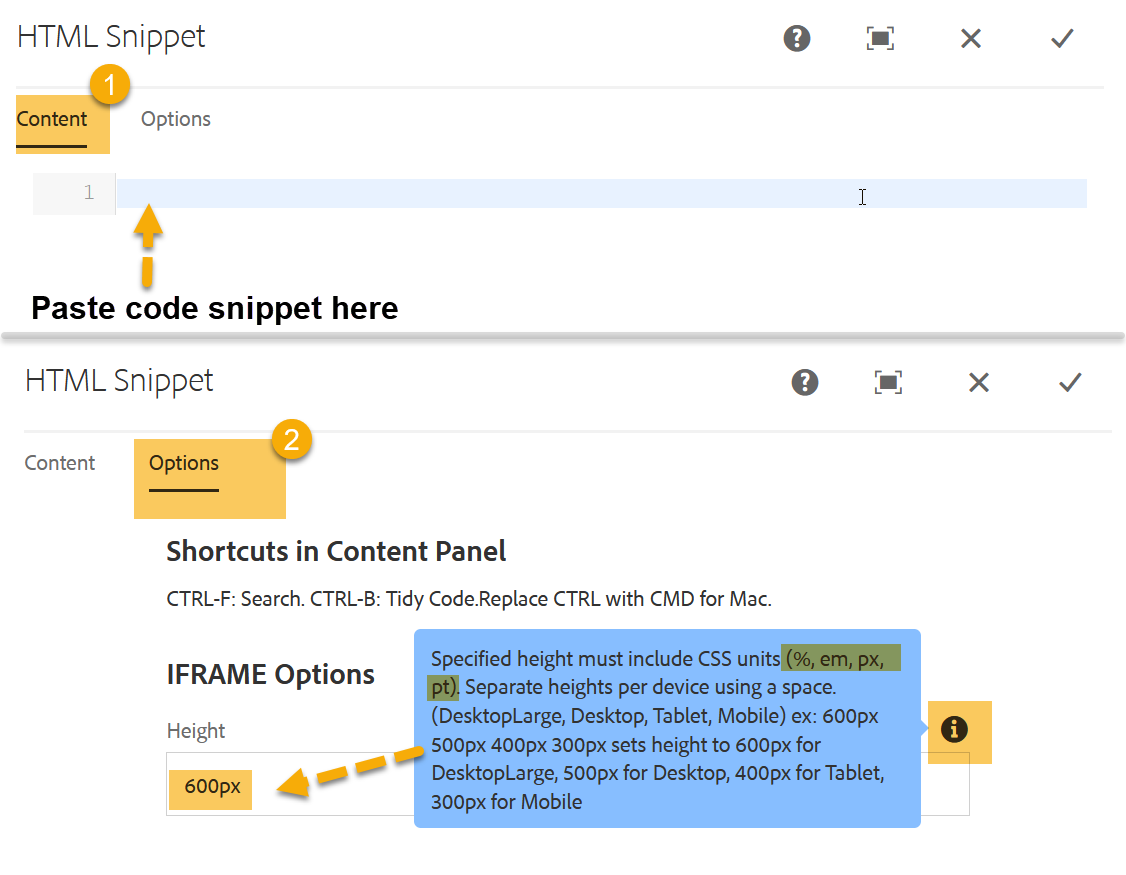
Task: Click the Shortcuts in Content Panel heading
Action: (x=336, y=552)
